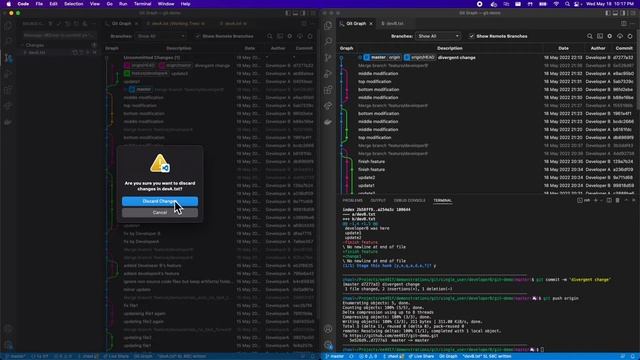Open Git Graph repository settings gear, right window

(x=610, y=36)
